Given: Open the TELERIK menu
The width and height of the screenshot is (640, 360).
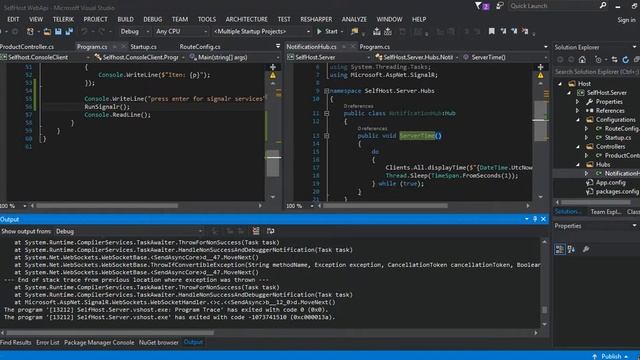Looking at the screenshot, I should [x=63, y=19].
